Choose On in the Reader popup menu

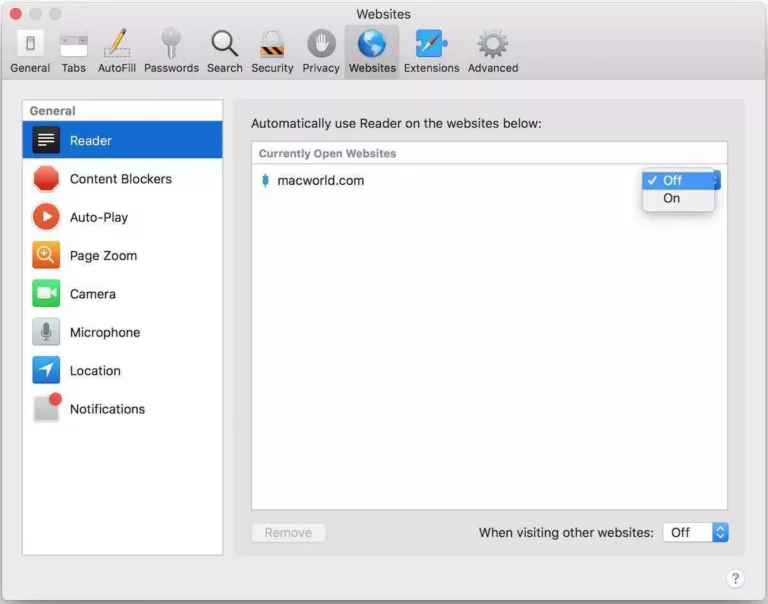point(673,199)
